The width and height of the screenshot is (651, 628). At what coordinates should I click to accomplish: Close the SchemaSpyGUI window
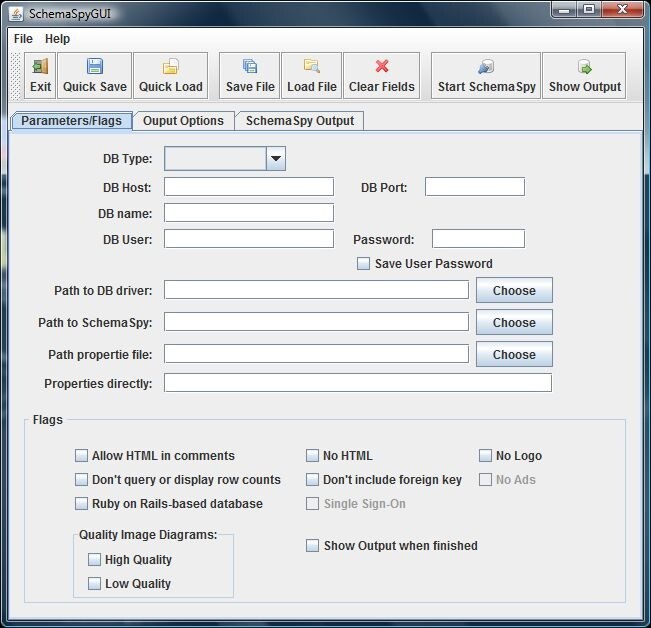[622, 10]
